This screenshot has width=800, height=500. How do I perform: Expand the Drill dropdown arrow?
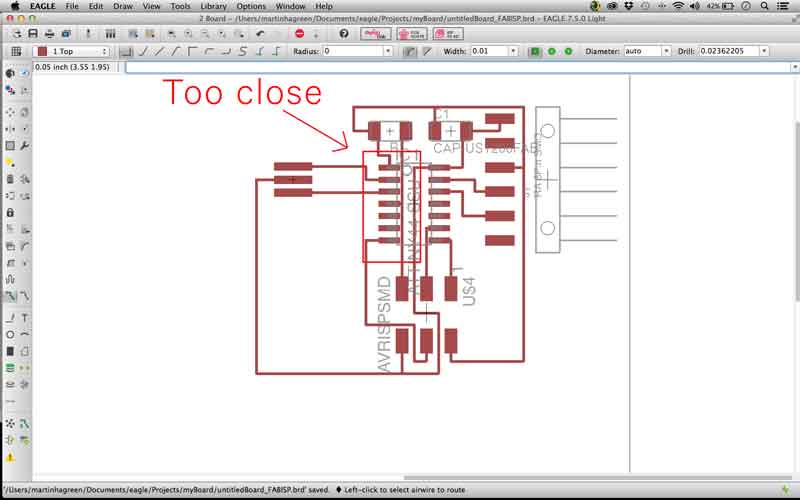764,52
